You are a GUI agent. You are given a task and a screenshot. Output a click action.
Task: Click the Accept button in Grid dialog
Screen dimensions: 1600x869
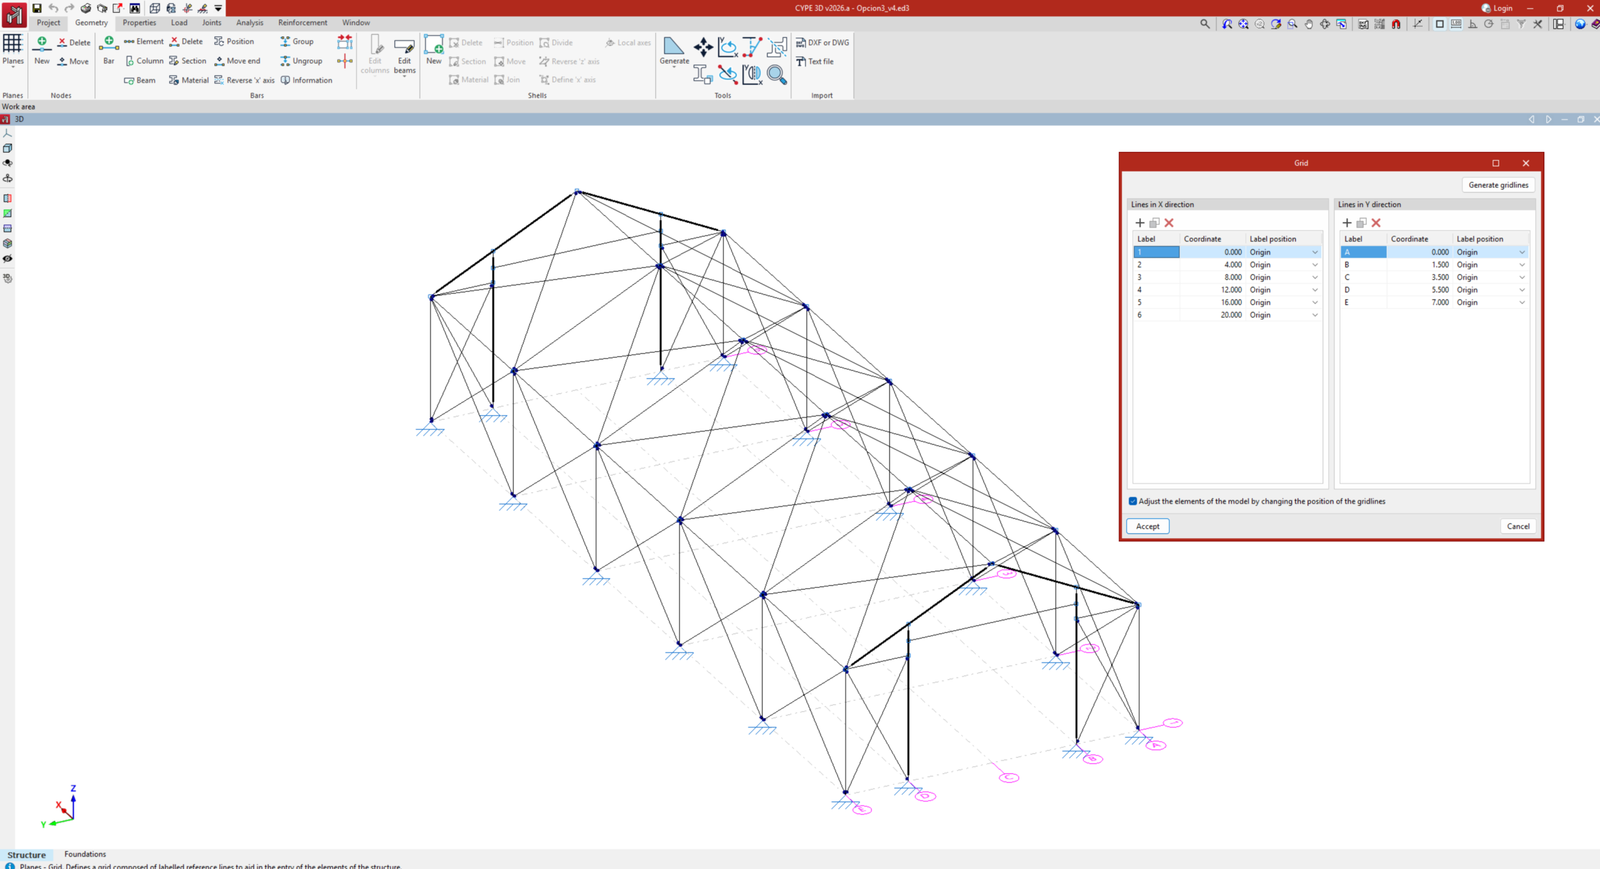click(1147, 526)
